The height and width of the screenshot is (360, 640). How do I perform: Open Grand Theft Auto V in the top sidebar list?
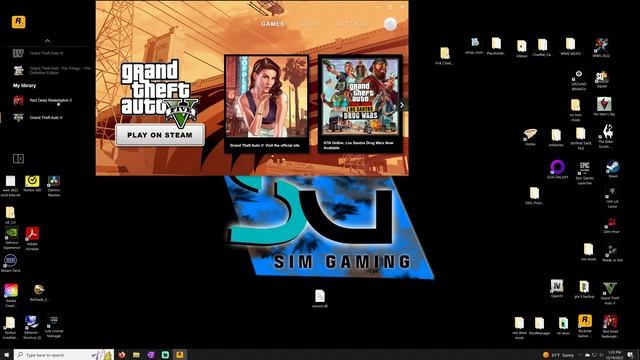point(38,53)
